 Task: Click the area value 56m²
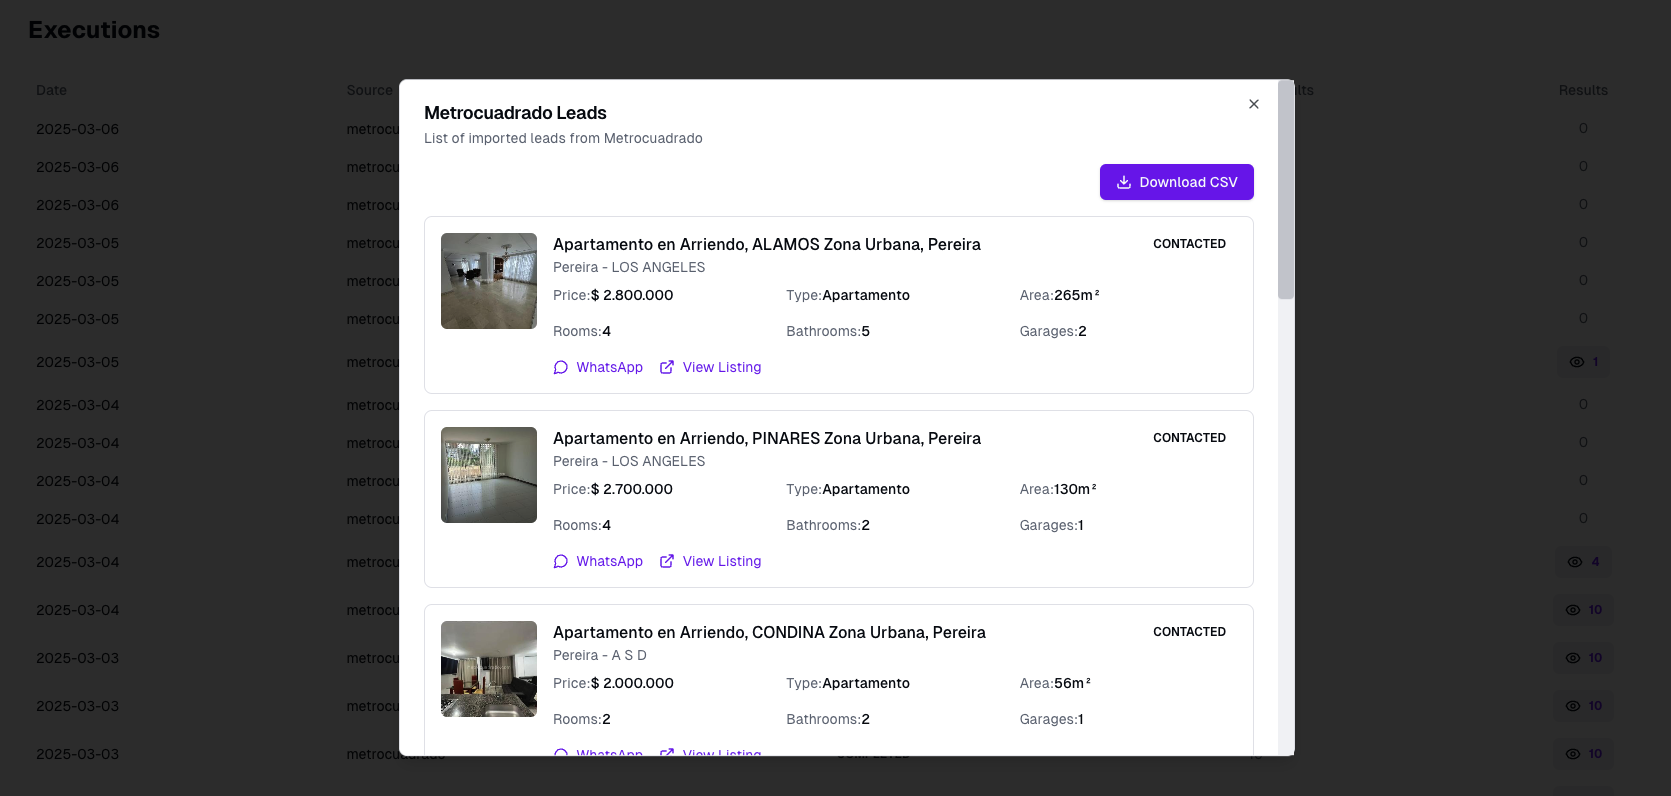(x=1072, y=683)
